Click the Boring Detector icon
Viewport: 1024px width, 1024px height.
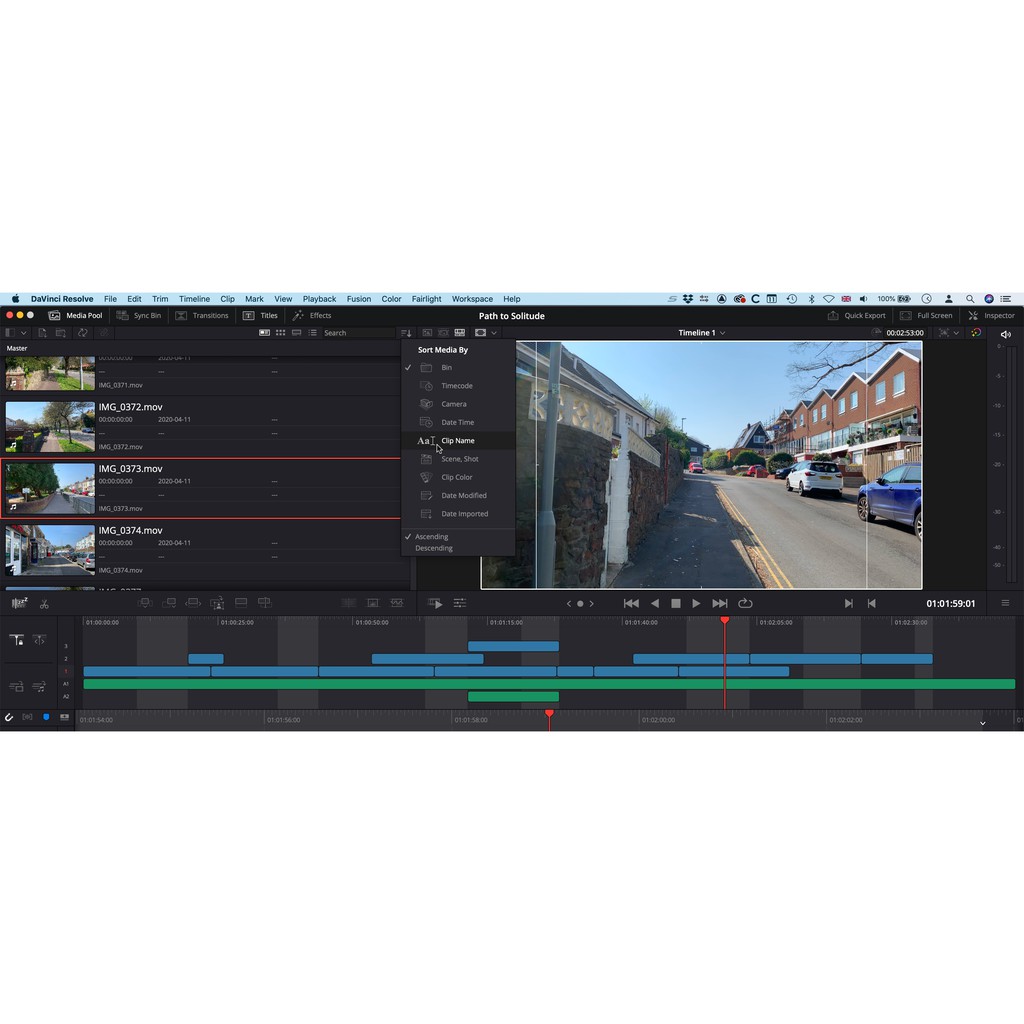(19, 603)
